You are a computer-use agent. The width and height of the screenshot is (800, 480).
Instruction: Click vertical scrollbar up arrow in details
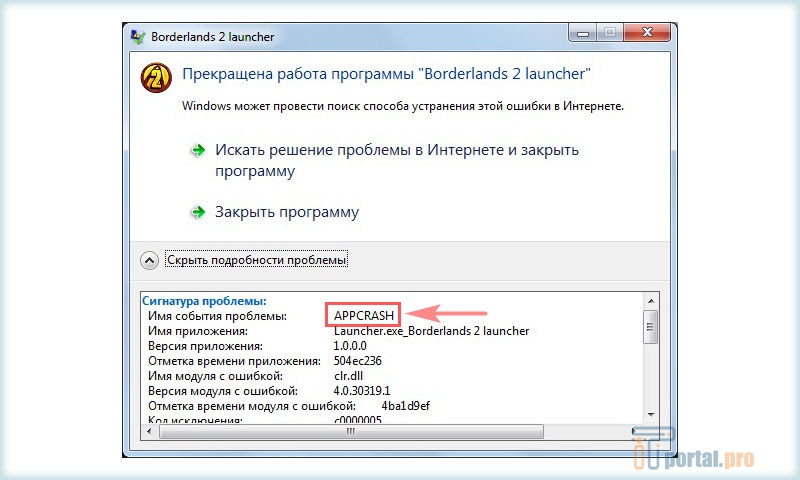tap(651, 301)
